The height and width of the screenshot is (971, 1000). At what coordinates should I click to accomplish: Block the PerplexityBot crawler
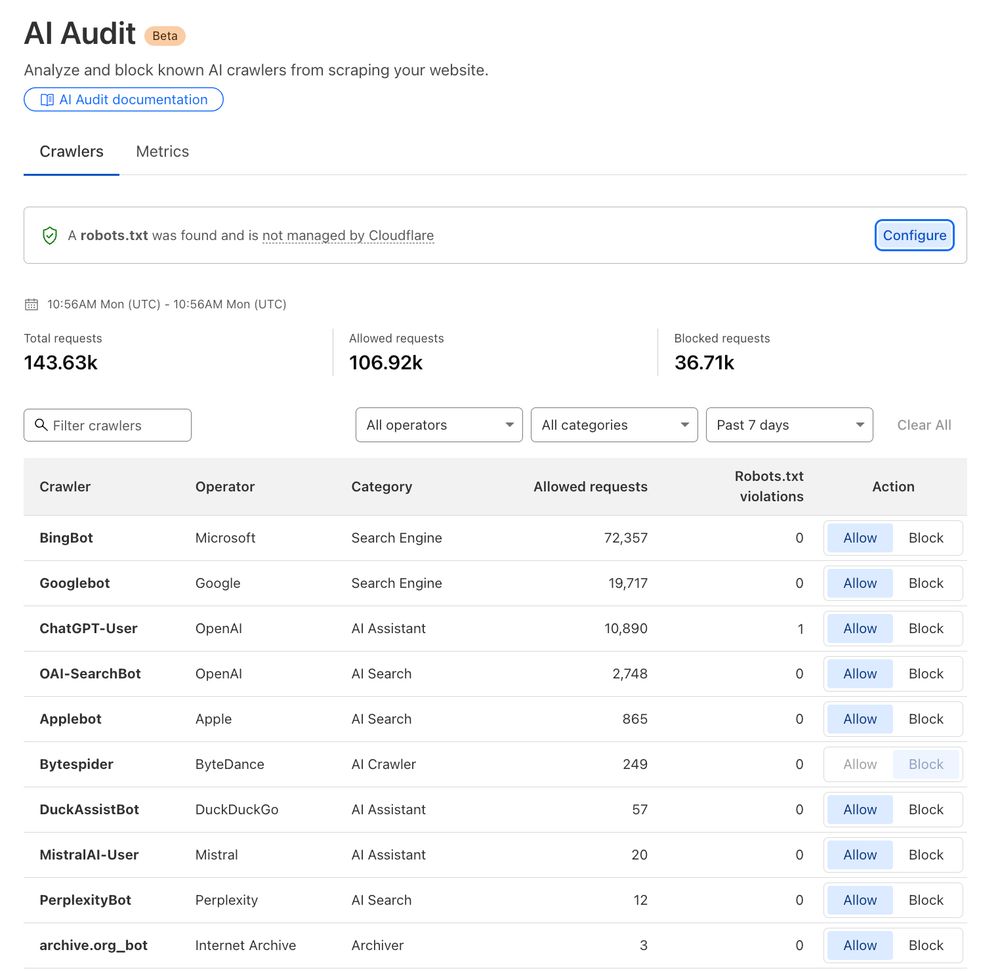coord(925,900)
